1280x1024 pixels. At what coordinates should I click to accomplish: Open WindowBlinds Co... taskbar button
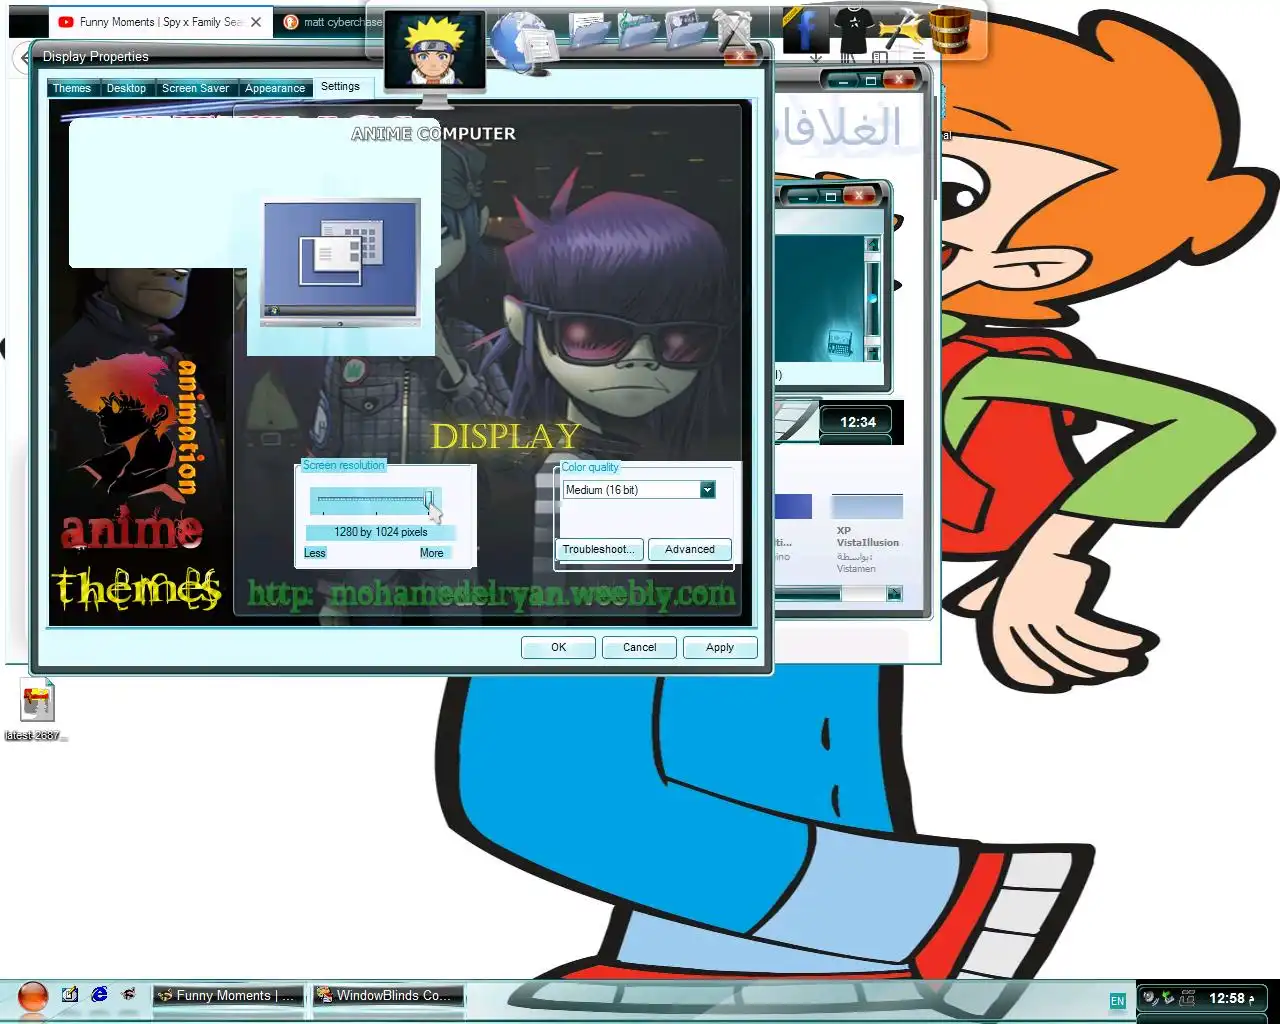[x=389, y=995]
